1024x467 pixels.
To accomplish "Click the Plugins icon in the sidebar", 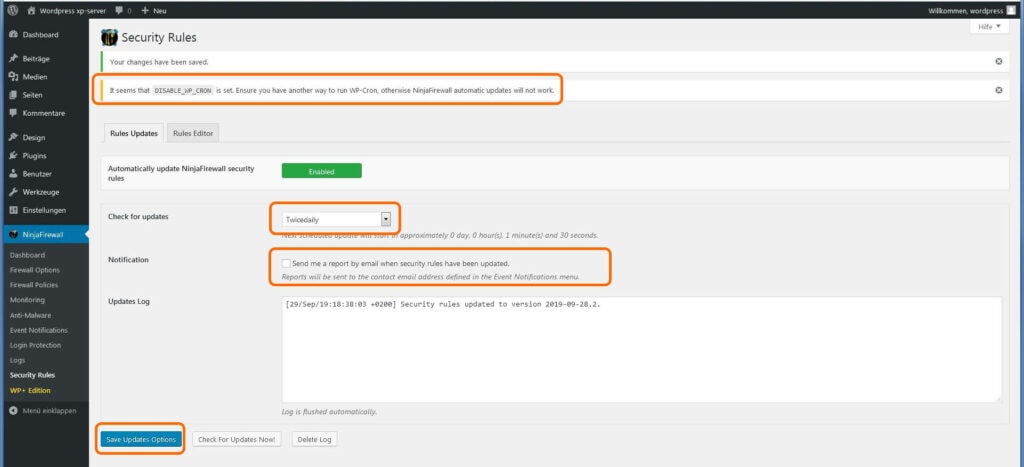I will [13, 155].
